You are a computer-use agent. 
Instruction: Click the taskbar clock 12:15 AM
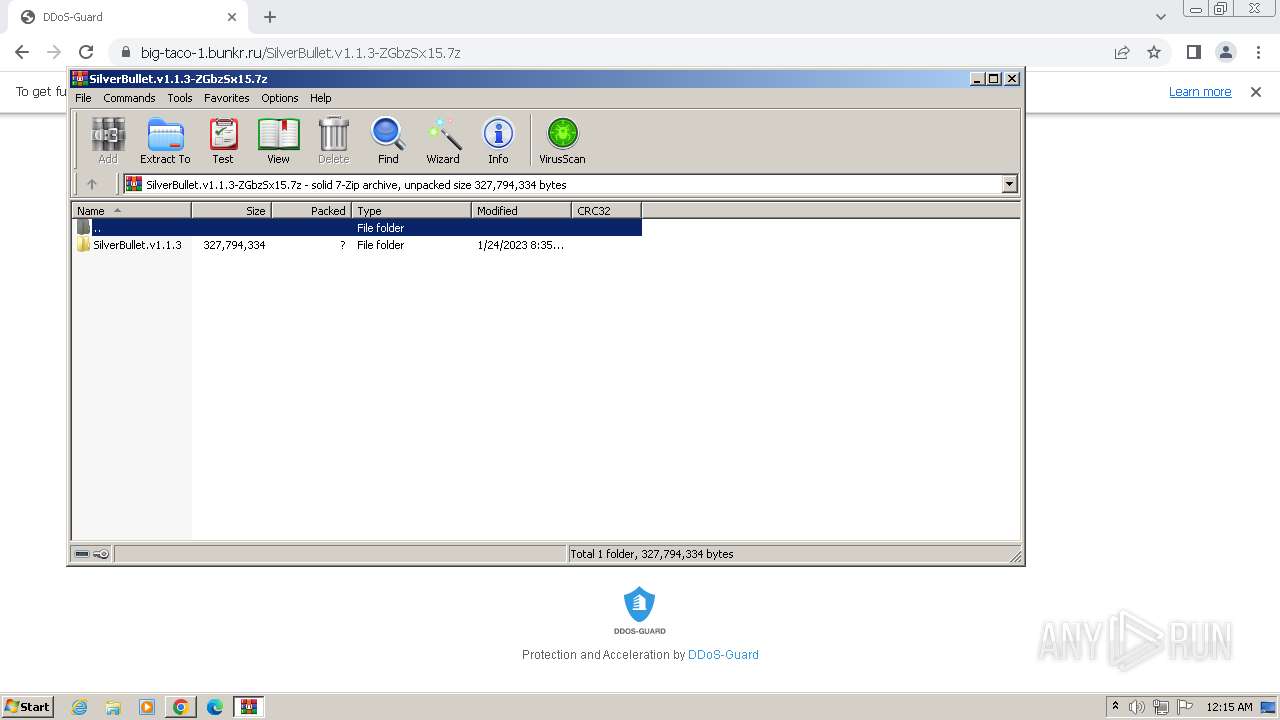coord(1229,707)
